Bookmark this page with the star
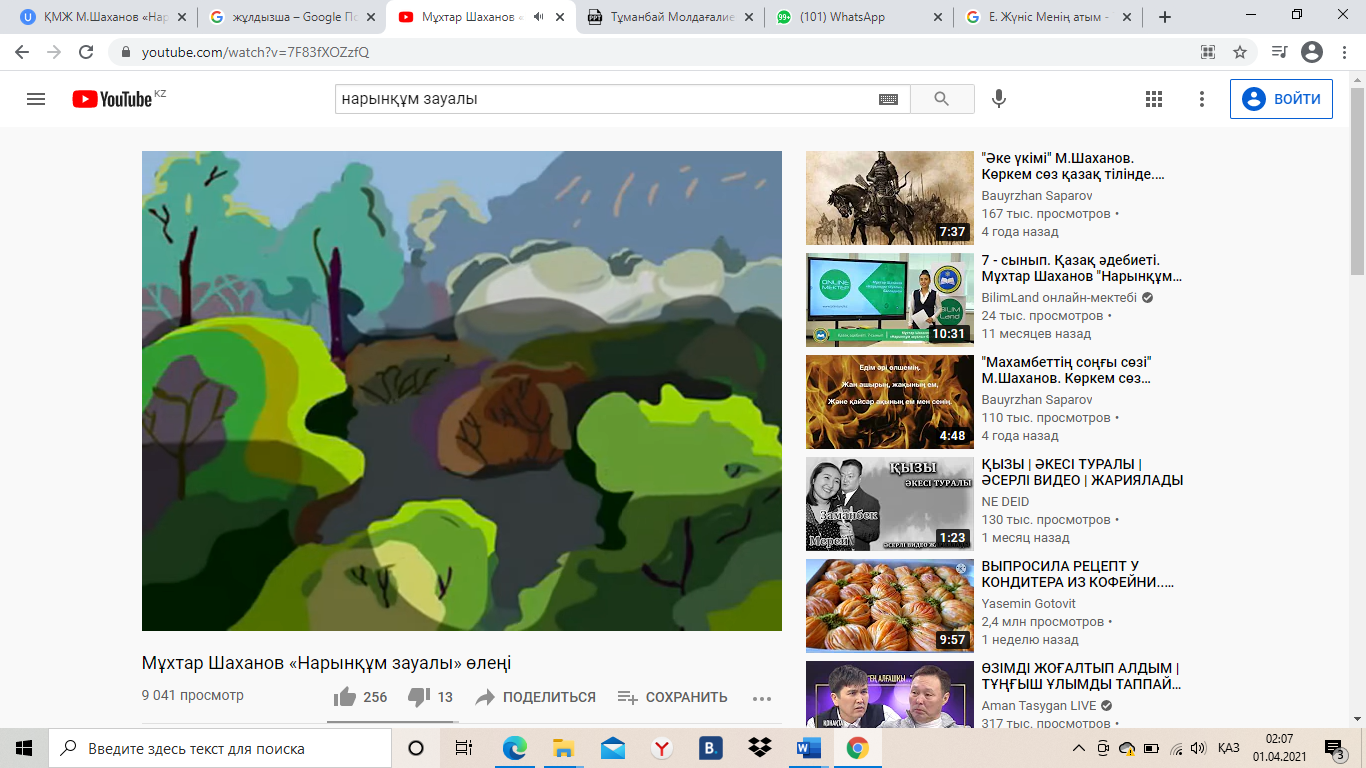1366x768 pixels. [1240, 52]
